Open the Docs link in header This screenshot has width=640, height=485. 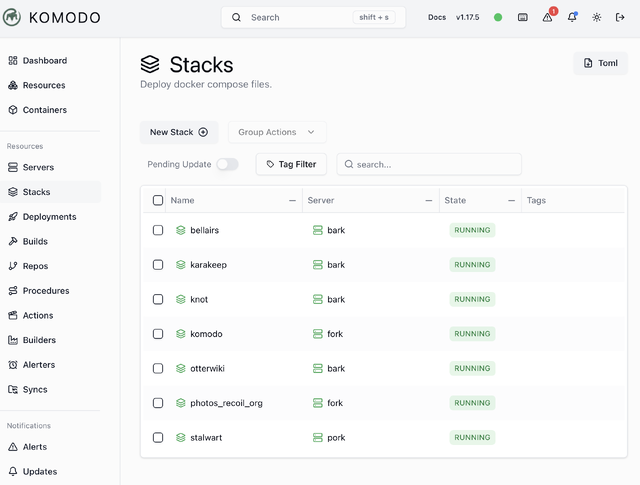(x=437, y=17)
